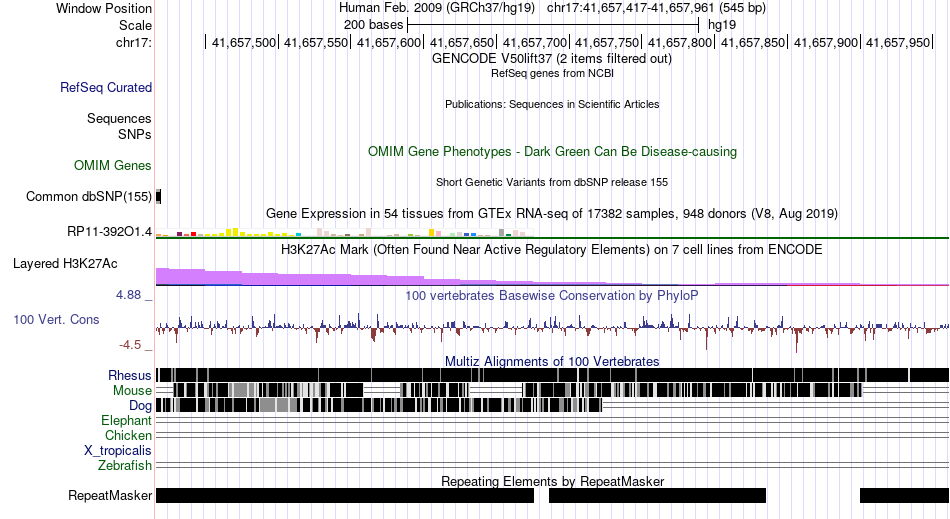Click the Basewise Conservation by PhyloP title
The height and width of the screenshot is (519, 950).
pyautogui.click(x=552, y=296)
